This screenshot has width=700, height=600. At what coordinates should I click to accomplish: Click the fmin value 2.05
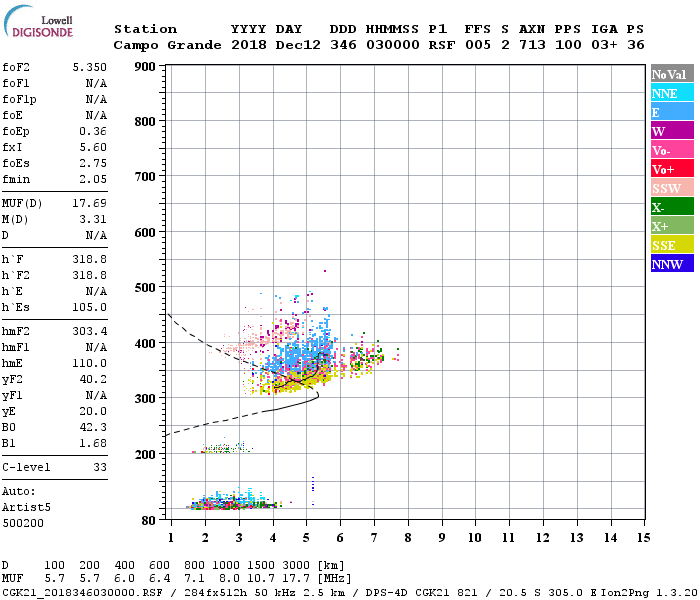(x=93, y=179)
